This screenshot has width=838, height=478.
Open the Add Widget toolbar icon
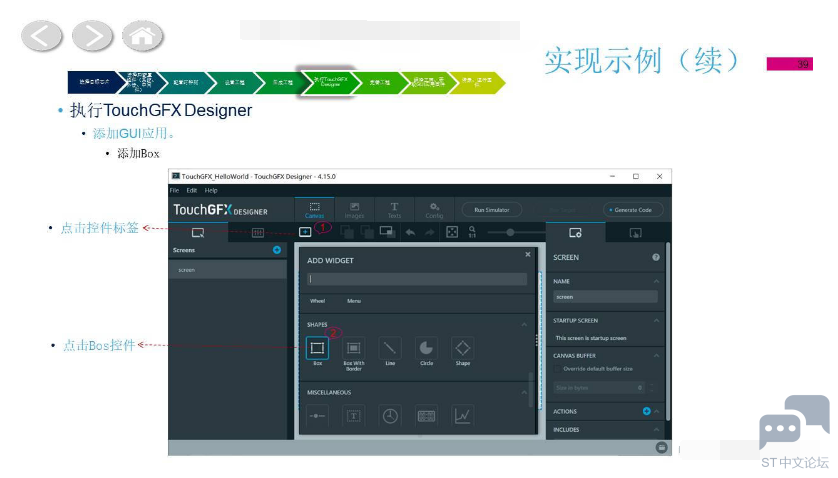tap(305, 232)
